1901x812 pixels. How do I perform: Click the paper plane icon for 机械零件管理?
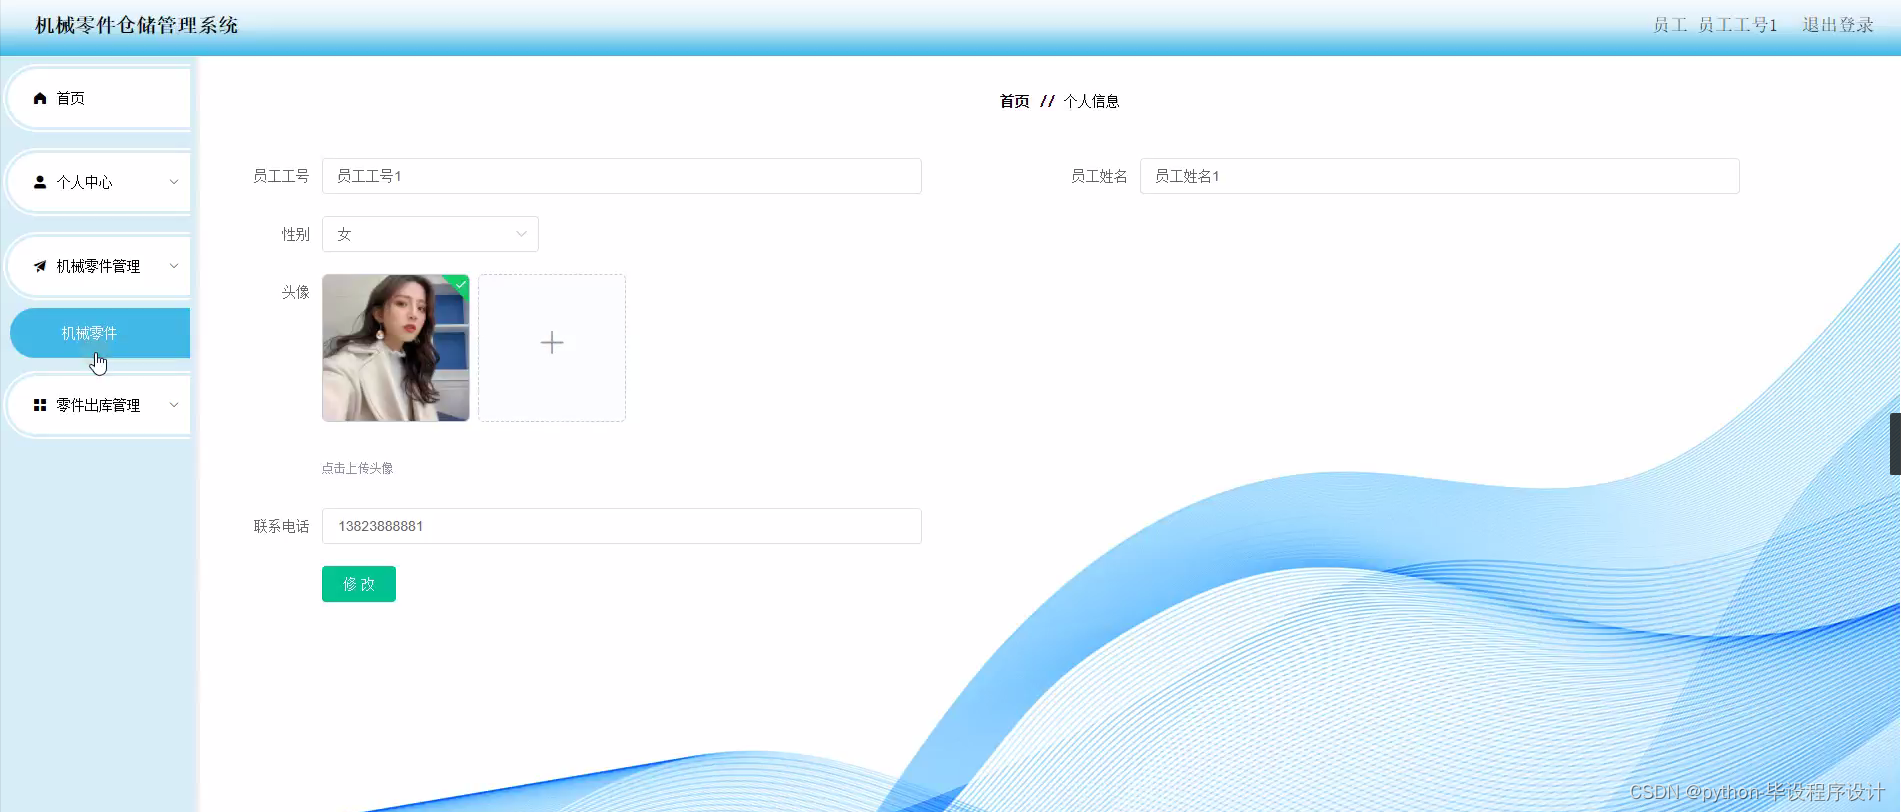tap(40, 266)
